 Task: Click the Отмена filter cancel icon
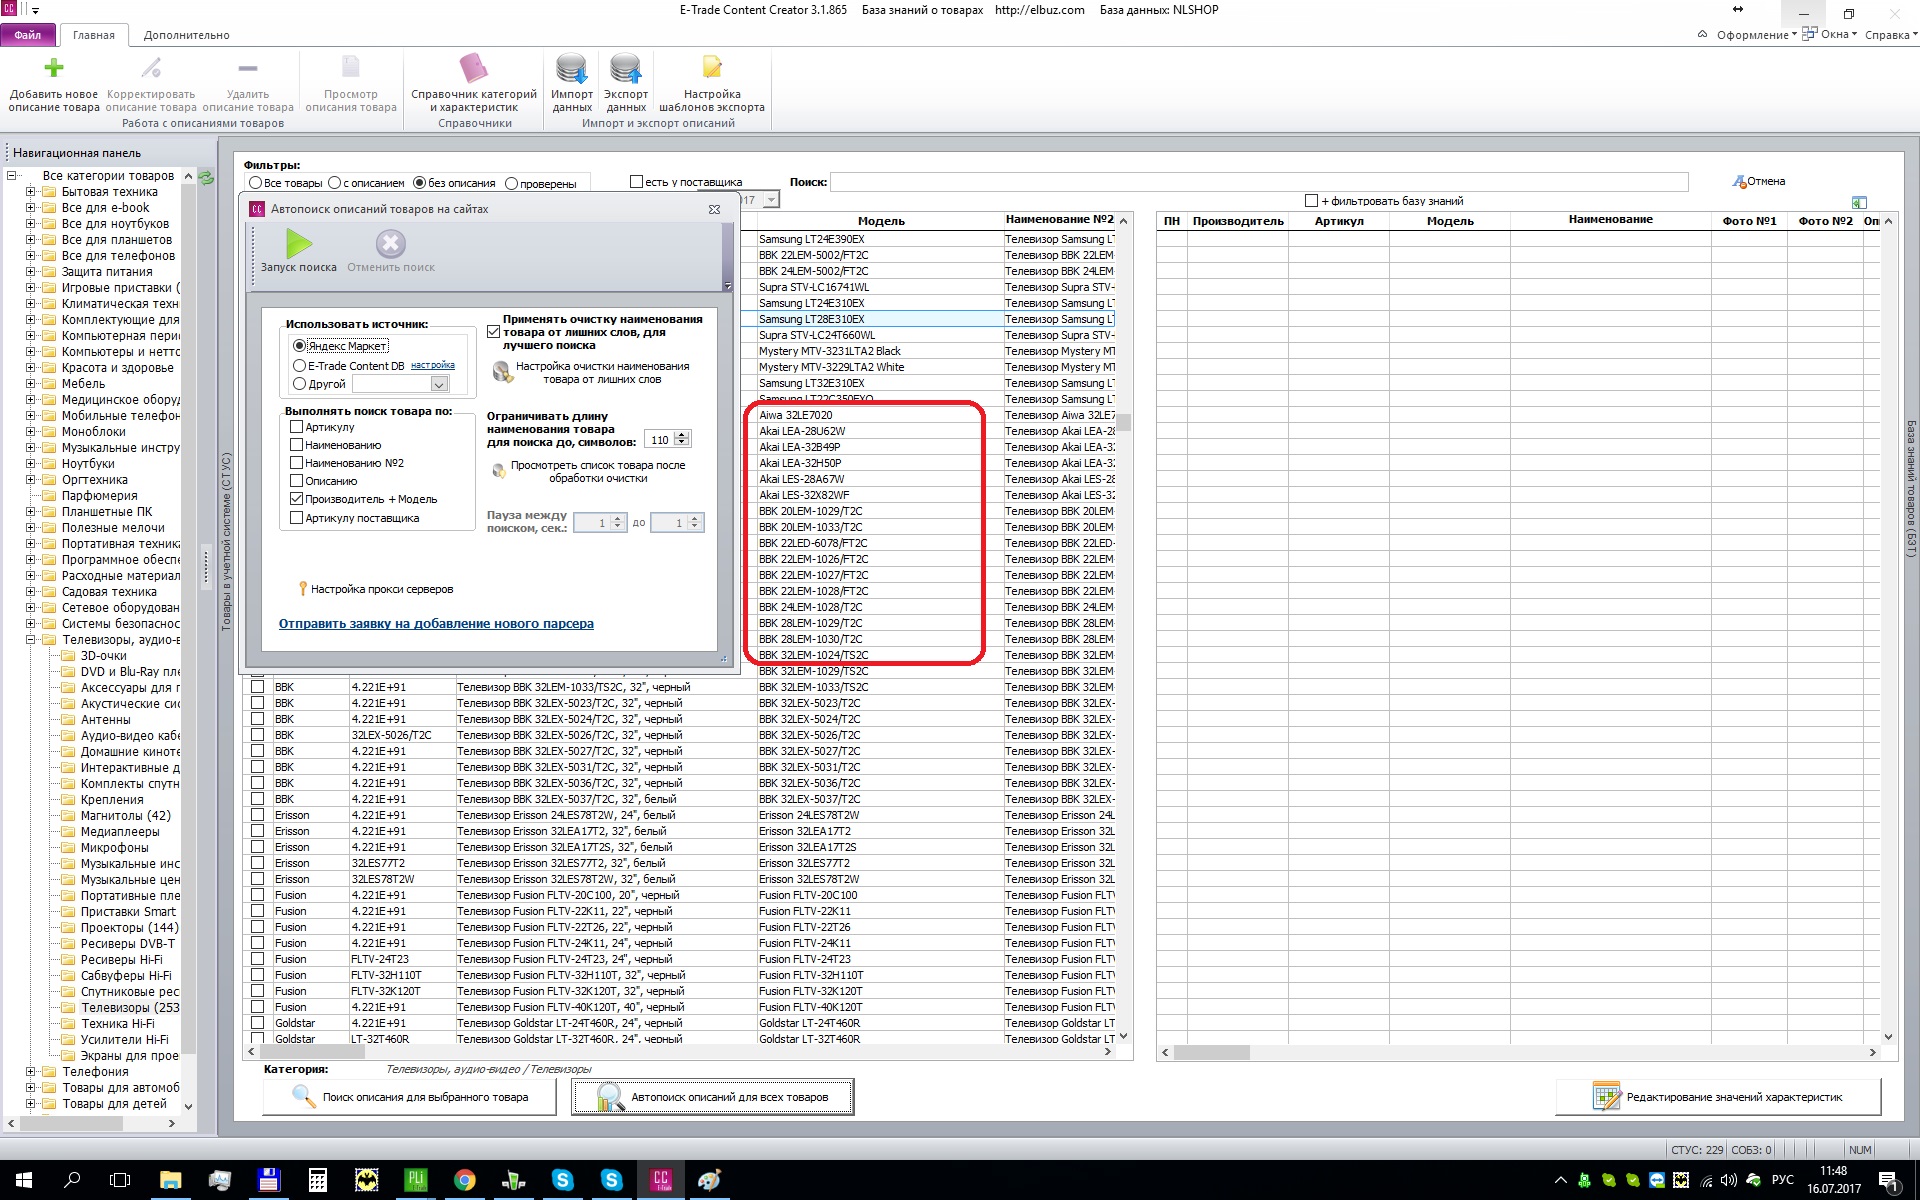tap(1739, 181)
